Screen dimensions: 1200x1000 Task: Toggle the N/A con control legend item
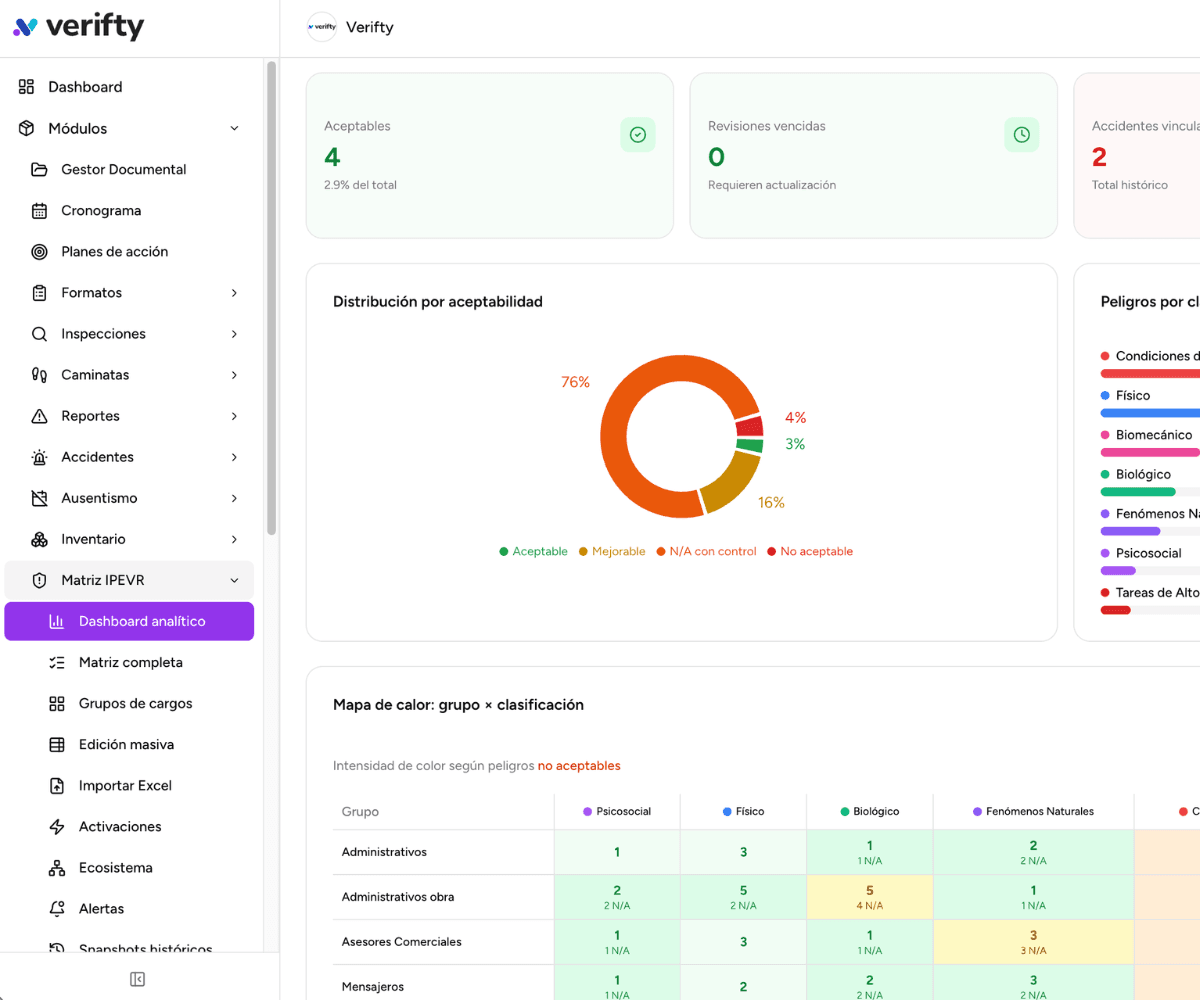706,551
